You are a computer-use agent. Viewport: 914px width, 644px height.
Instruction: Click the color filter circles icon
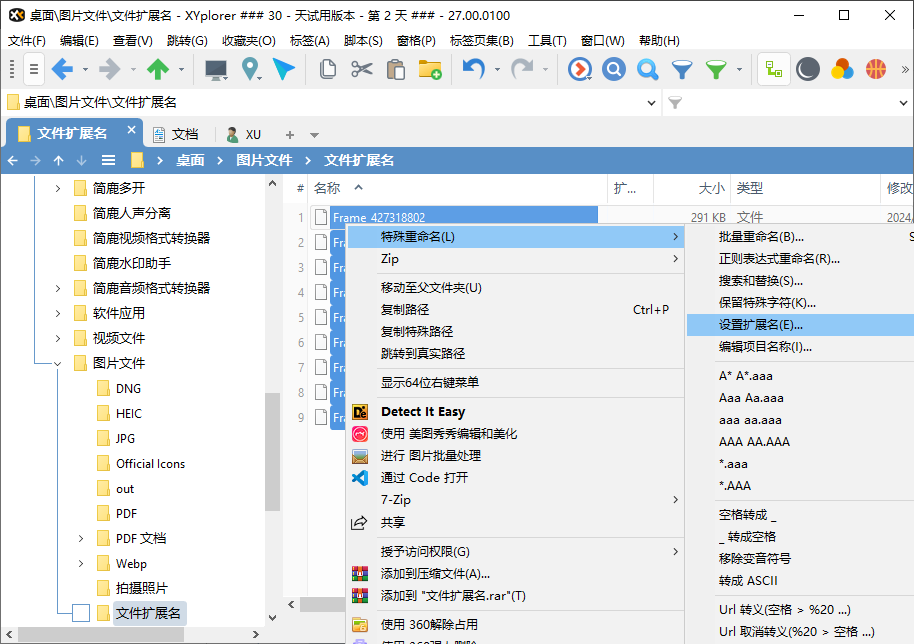[842, 69]
